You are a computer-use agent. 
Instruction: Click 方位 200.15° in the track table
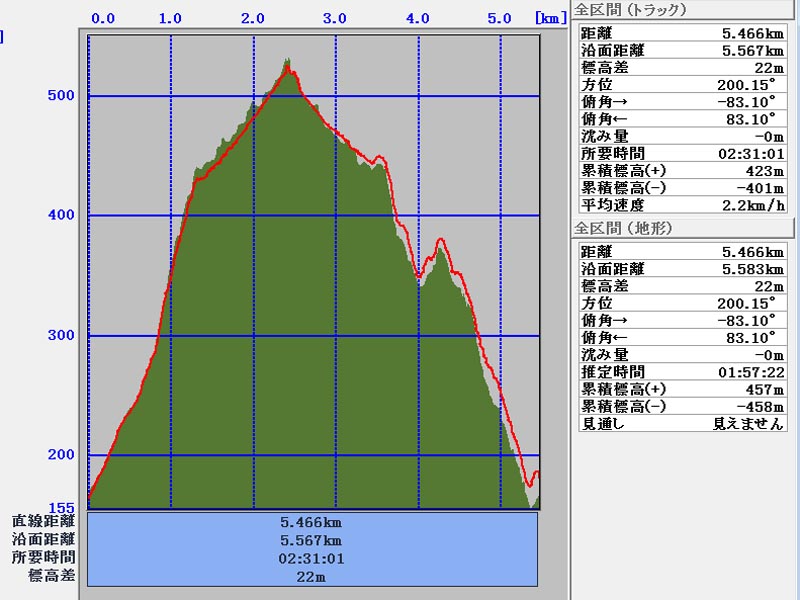click(x=682, y=84)
